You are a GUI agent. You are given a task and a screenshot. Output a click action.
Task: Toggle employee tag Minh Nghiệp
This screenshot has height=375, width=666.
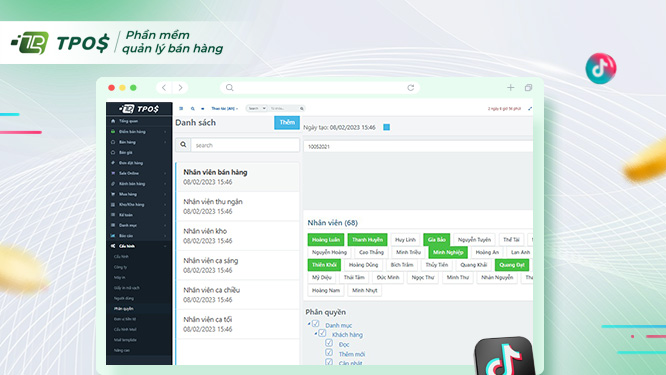(448, 252)
